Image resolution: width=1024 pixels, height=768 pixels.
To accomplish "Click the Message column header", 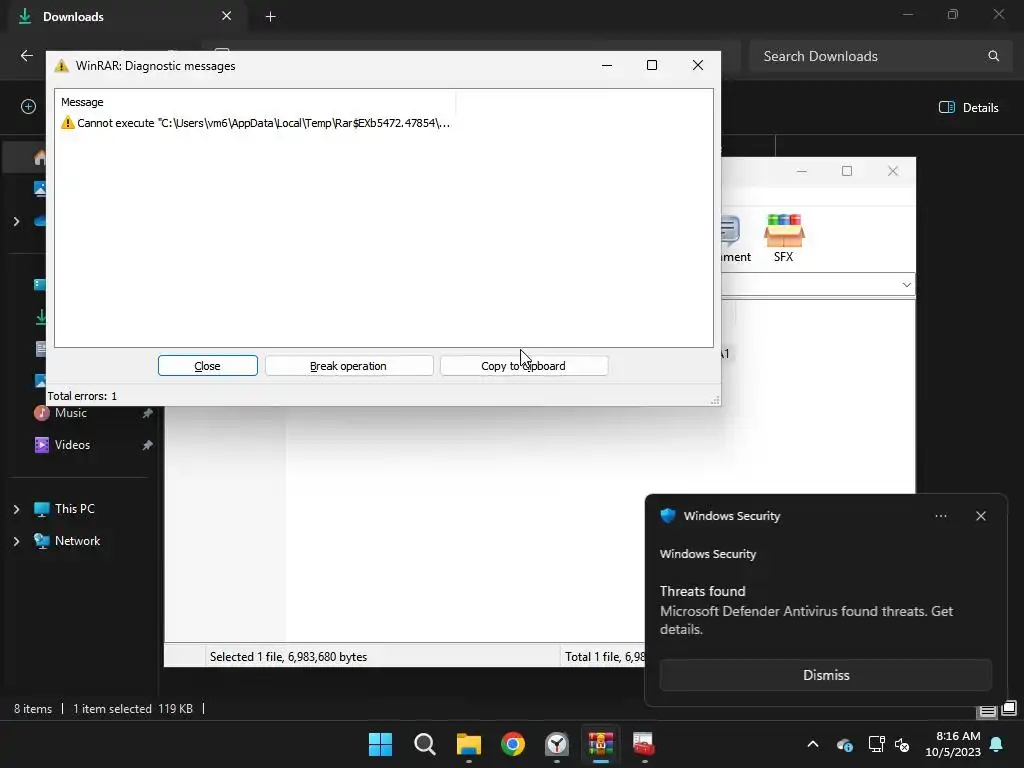I will click(82, 102).
